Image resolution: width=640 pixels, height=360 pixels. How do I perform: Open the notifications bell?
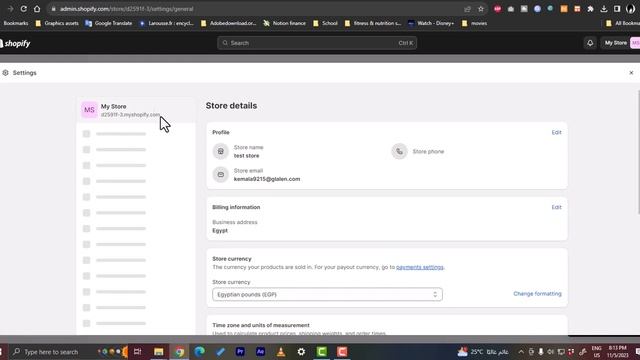coord(590,43)
